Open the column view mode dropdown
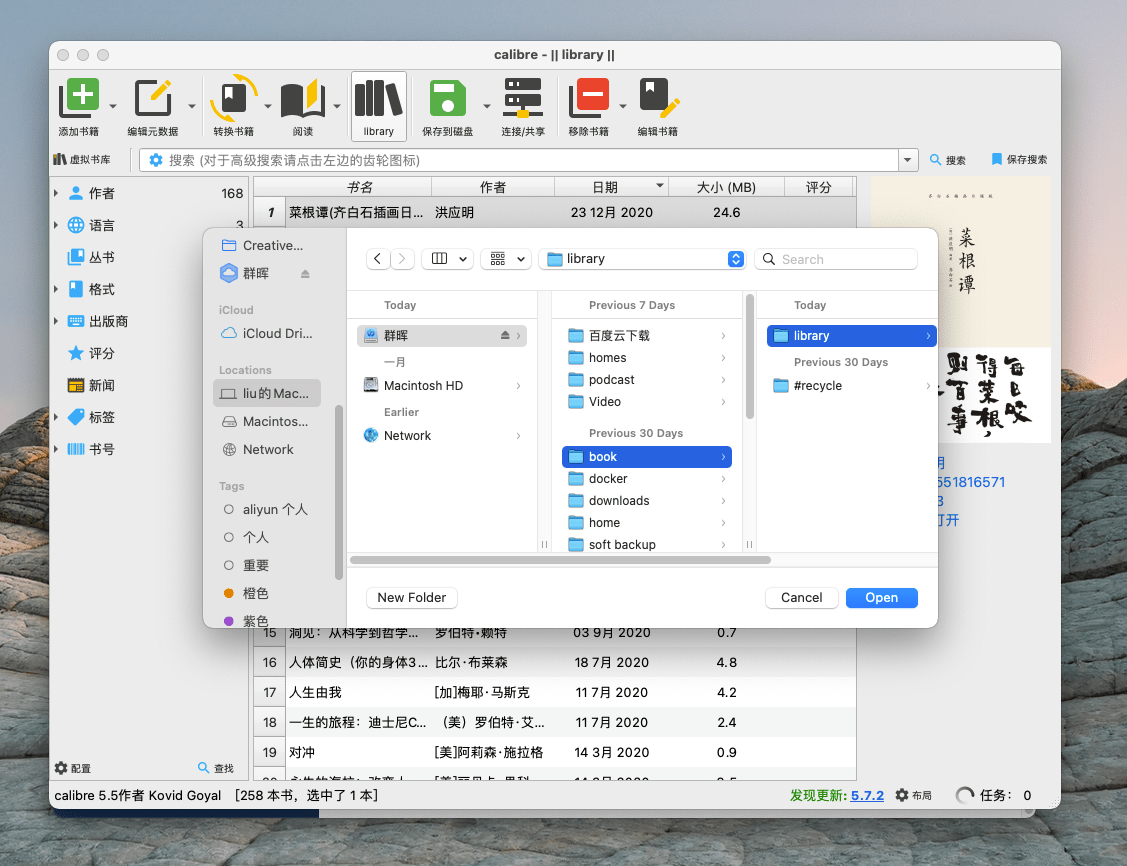This screenshot has height=866, width=1127. (x=447, y=259)
